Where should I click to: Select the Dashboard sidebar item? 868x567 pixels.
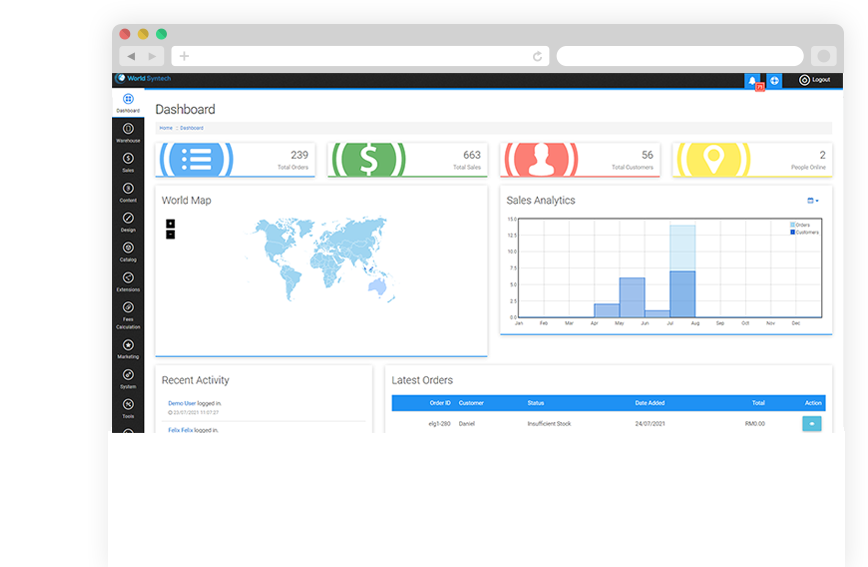pos(128,102)
